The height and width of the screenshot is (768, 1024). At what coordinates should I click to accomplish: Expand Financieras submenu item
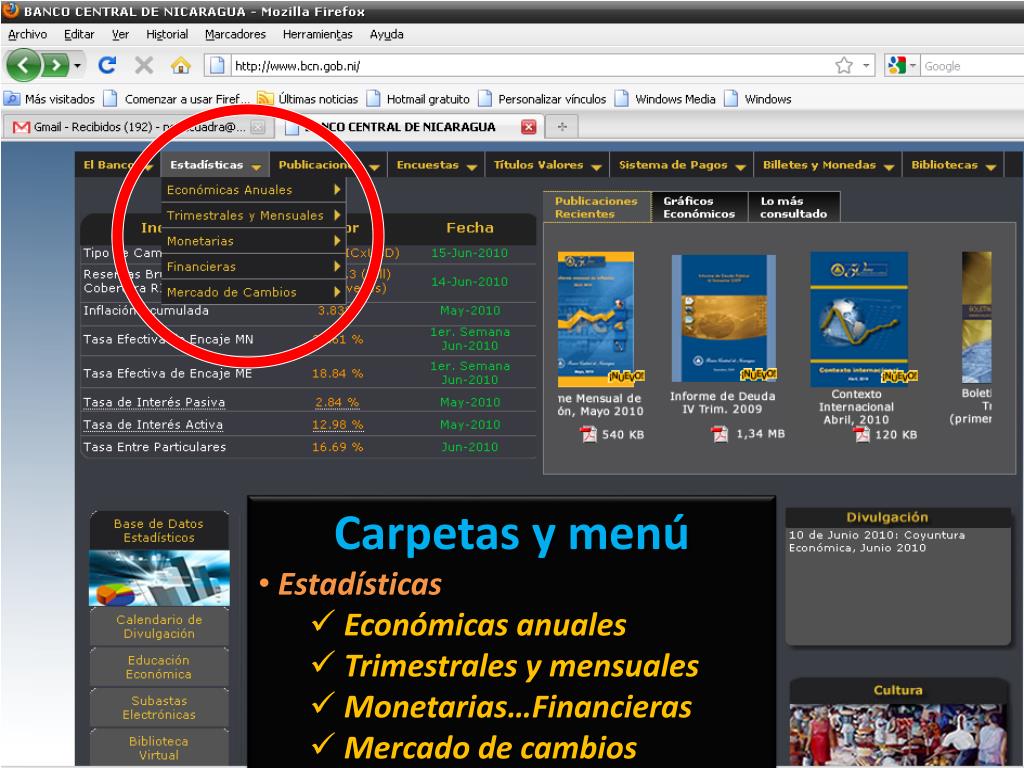(x=253, y=266)
